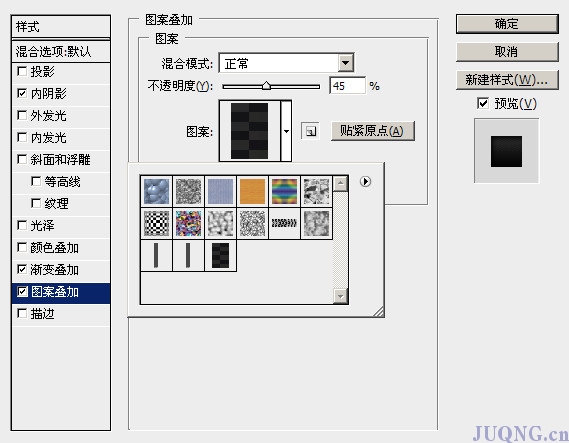Enable the 颜色叠加 color overlay checkbox
The width and height of the screenshot is (569, 443).
click(22, 247)
